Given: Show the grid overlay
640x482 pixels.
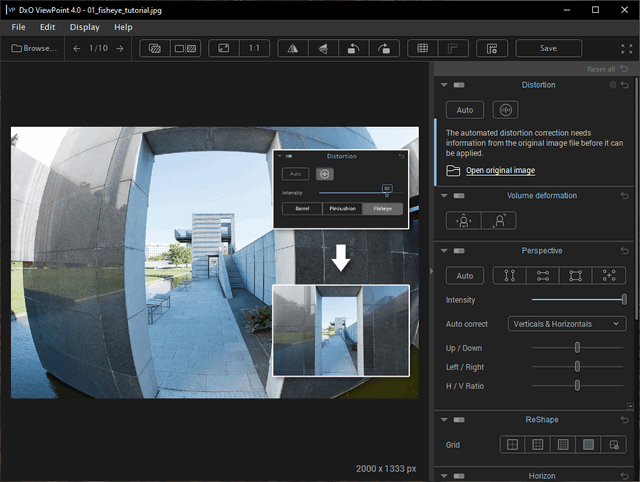Looking at the screenshot, I should [423, 48].
